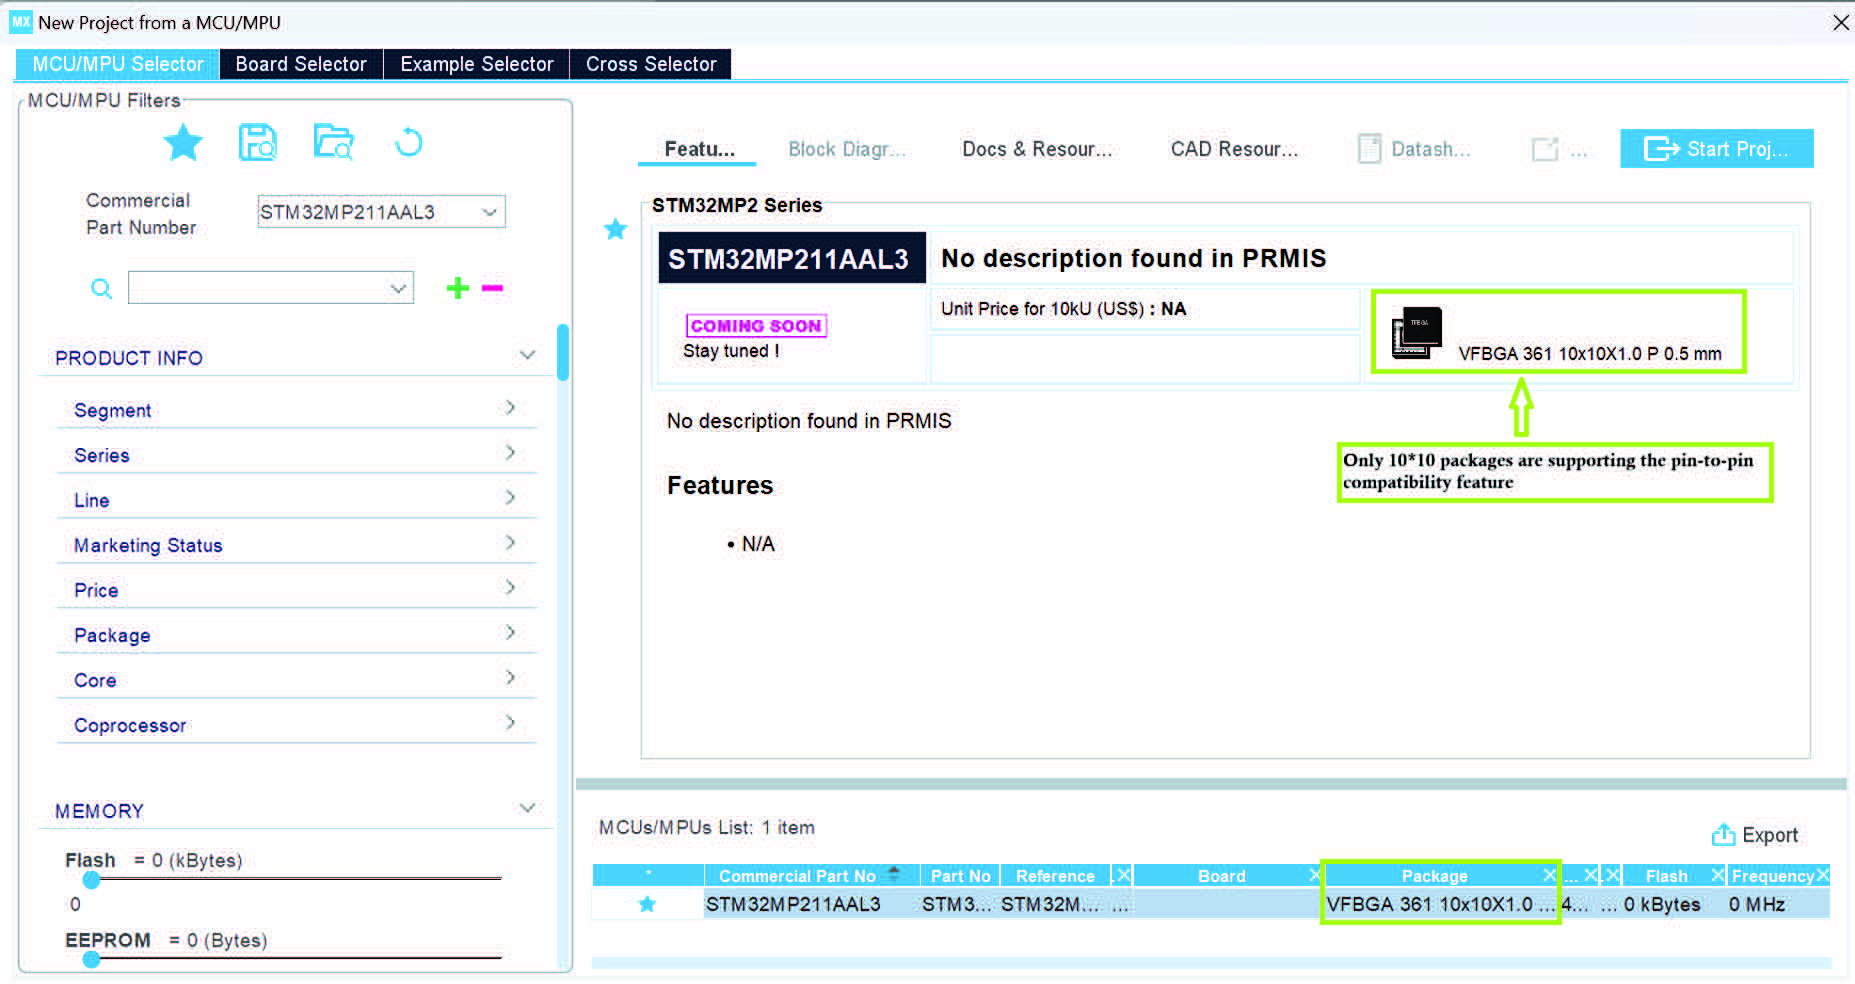Click the Board column header
The height and width of the screenshot is (984, 1855).
(1221, 876)
